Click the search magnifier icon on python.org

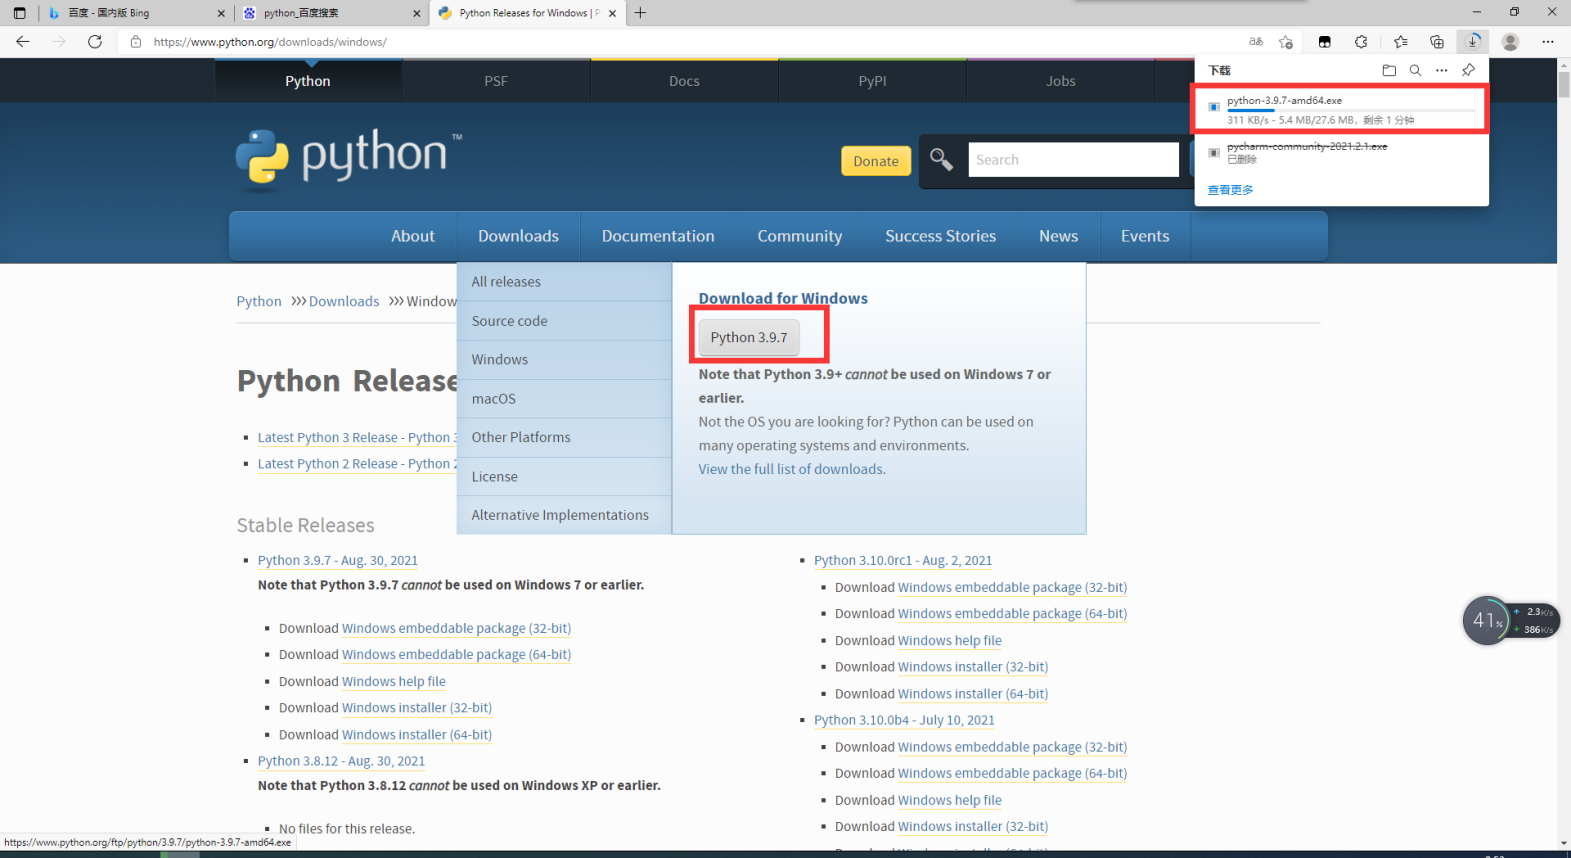pos(941,159)
